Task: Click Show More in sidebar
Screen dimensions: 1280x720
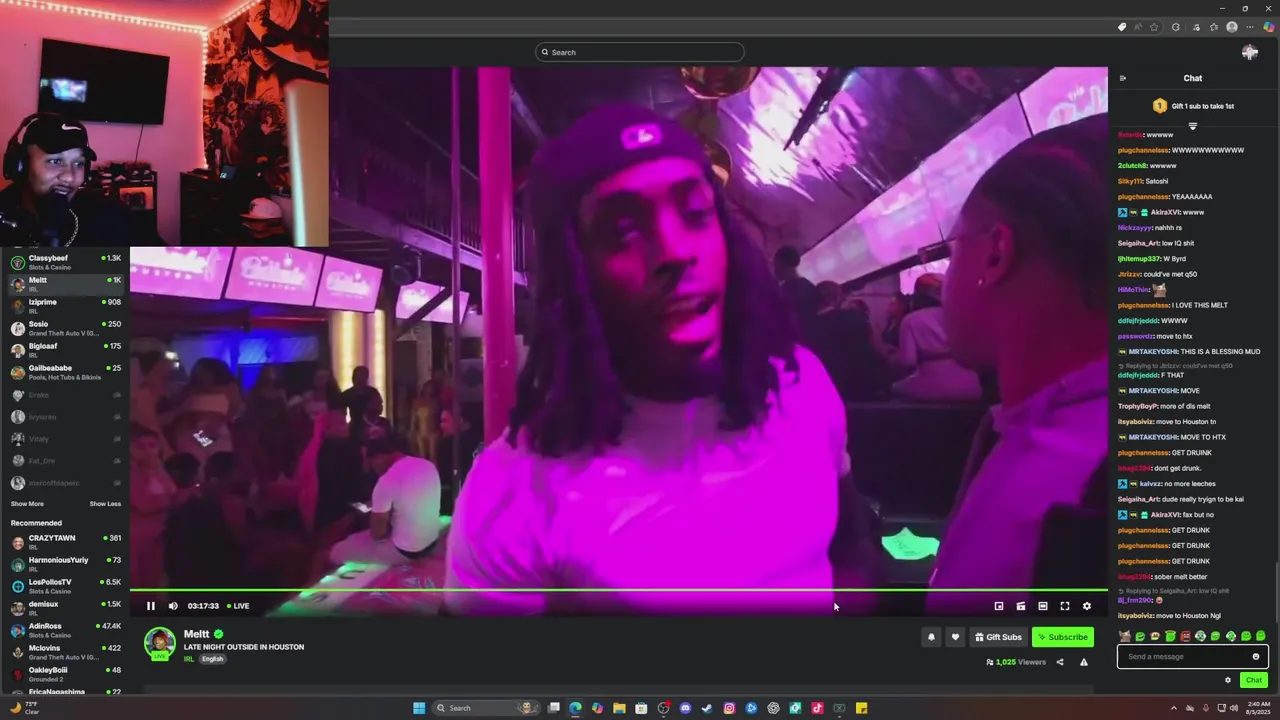Action: click(x=27, y=504)
